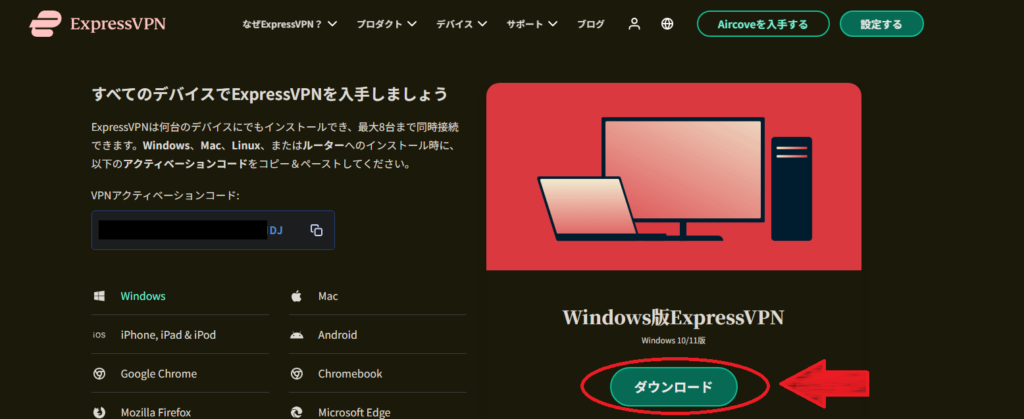The image size is (1024, 419).
Task: Select the Mozilla Firefox tab
Action: (180, 411)
